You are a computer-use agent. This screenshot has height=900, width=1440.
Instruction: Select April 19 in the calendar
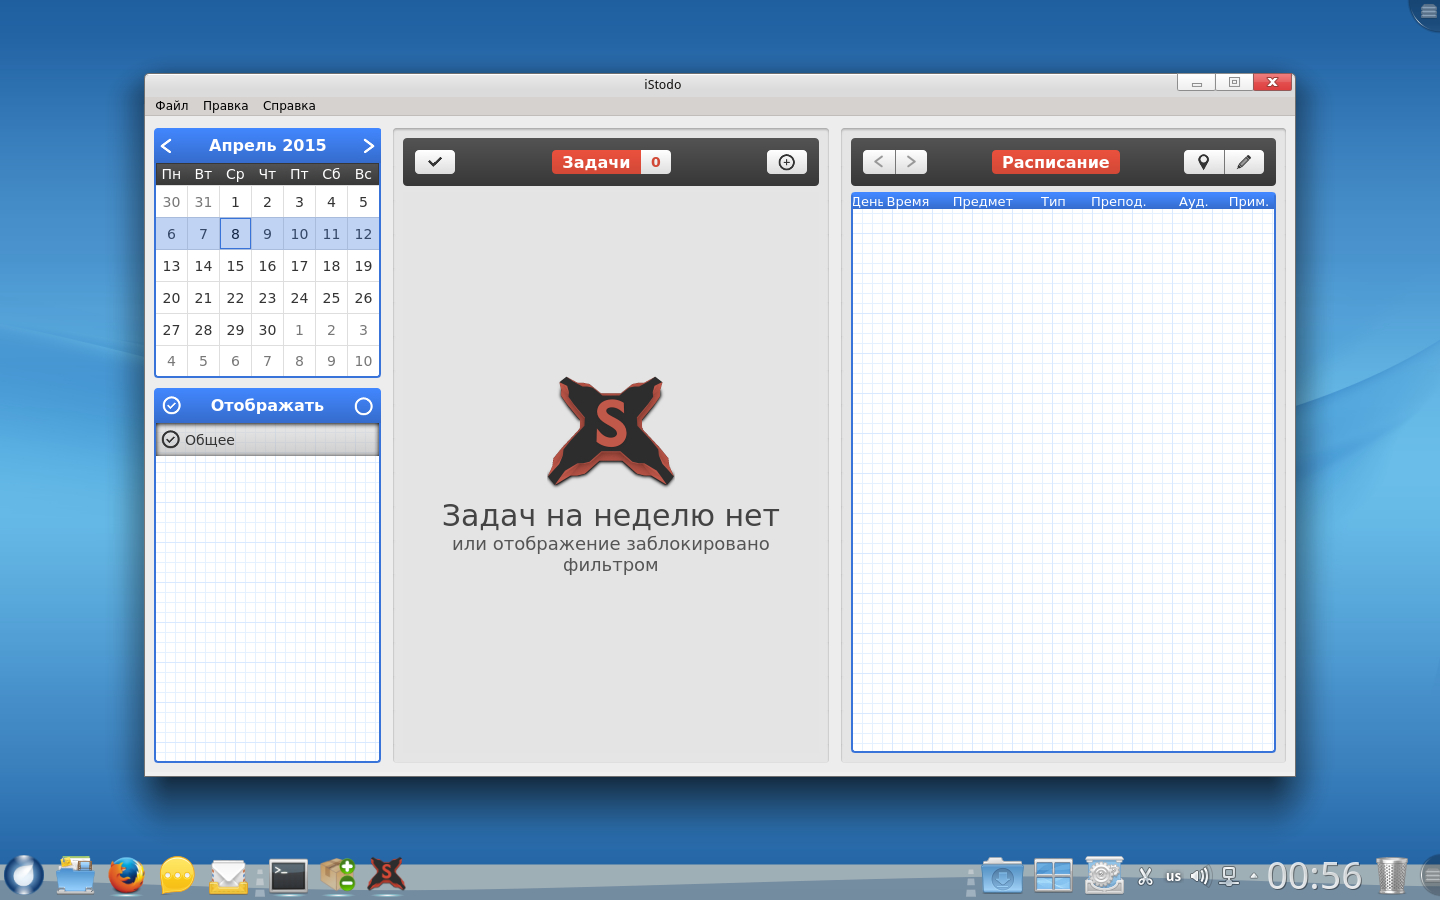point(363,266)
